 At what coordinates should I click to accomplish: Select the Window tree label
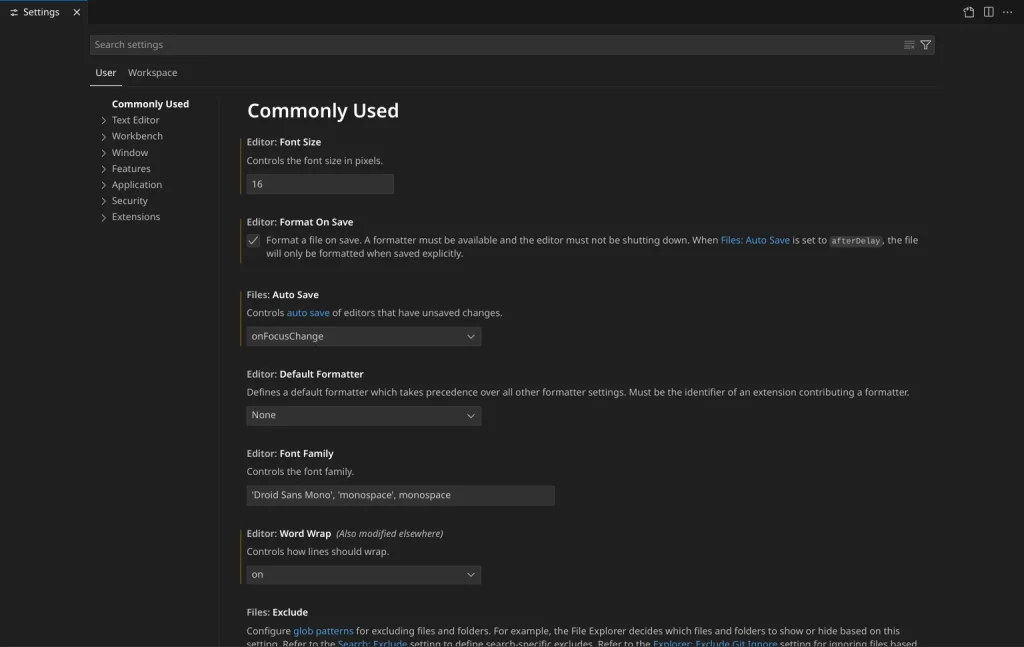pyautogui.click(x=130, y=153)
